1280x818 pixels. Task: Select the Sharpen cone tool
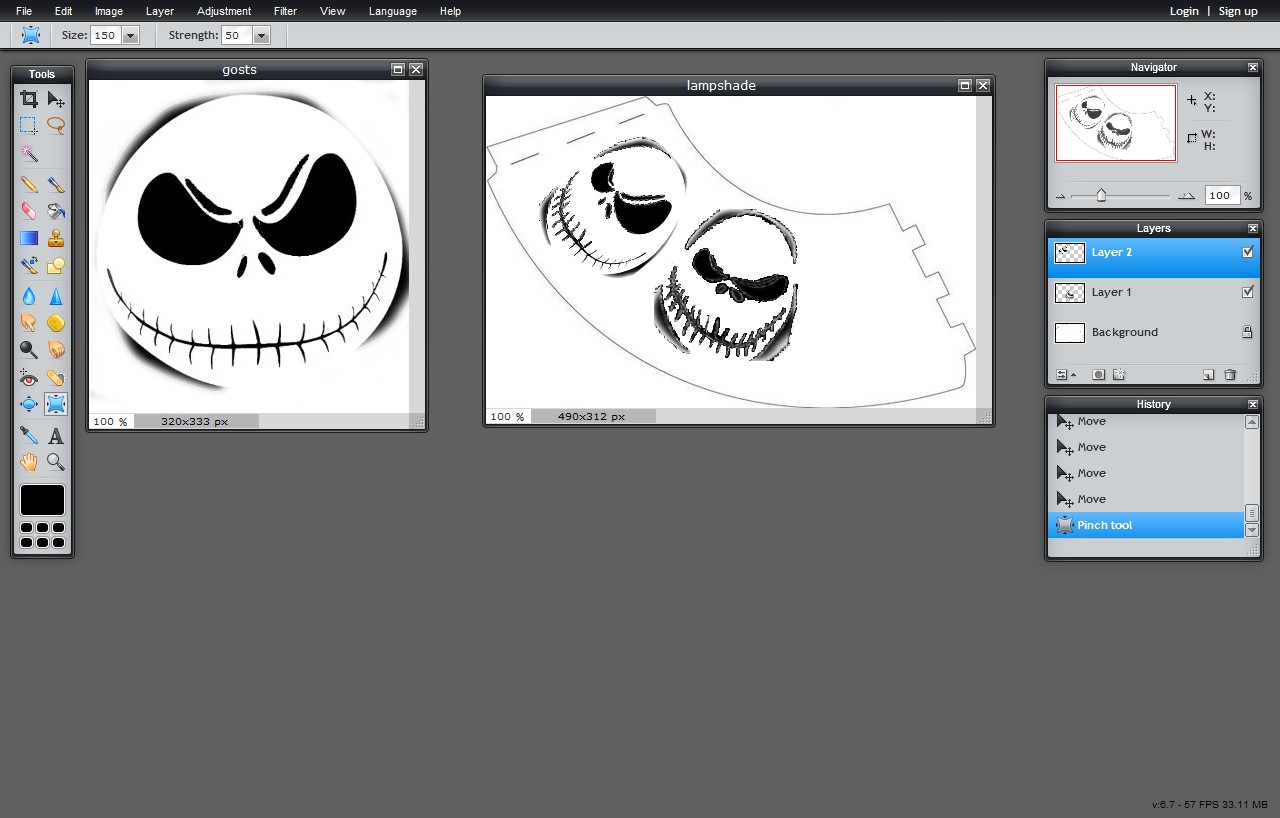(56, 296)
